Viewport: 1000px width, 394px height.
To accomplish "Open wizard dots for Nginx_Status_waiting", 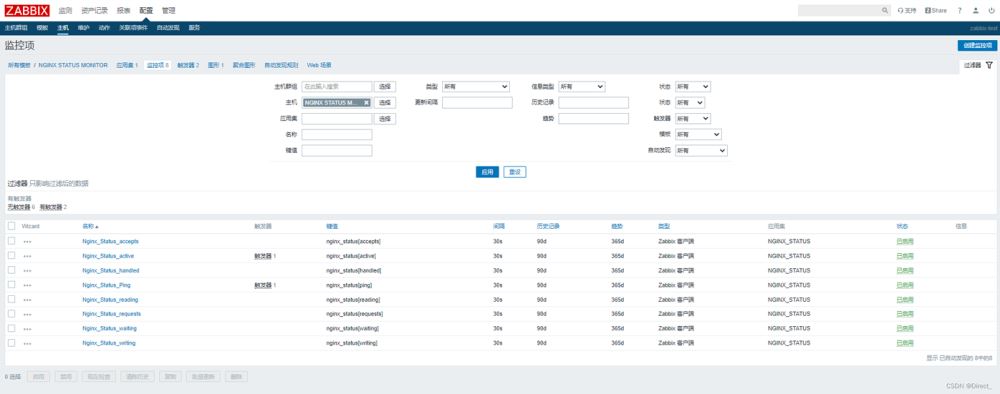I will point(27,329).
